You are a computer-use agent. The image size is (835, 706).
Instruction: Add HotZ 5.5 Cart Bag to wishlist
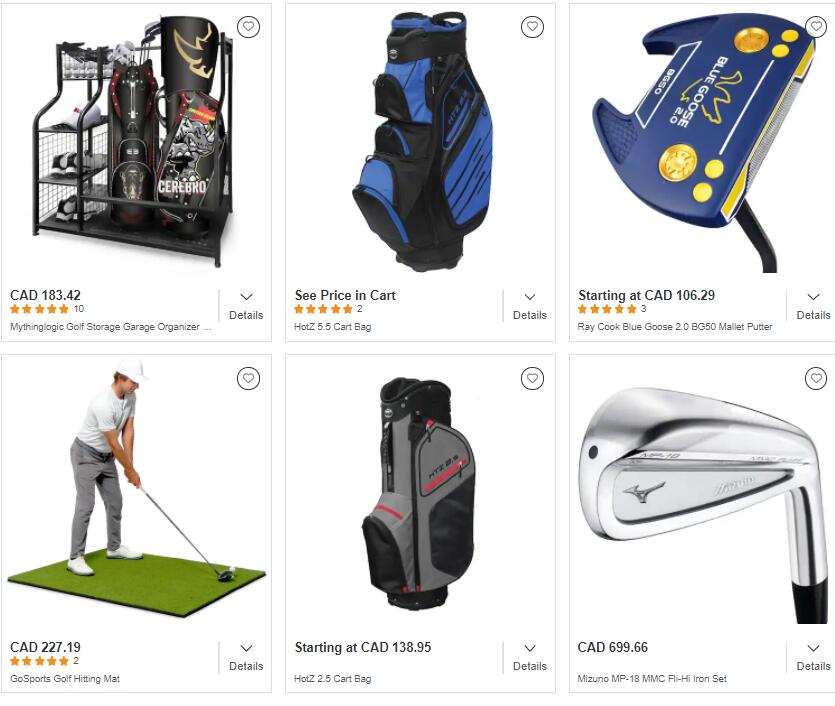coord(532,27)
